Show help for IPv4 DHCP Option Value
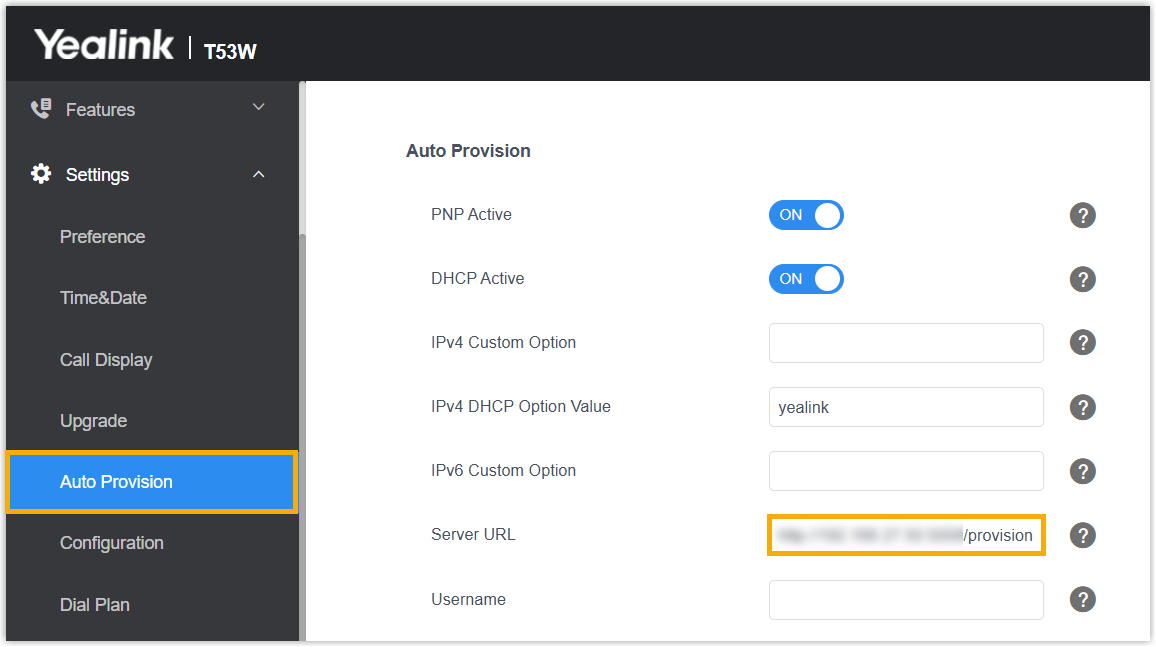Image resolution: width=1156 pixels, height=647 pixels. click(x=1082, y=407)
